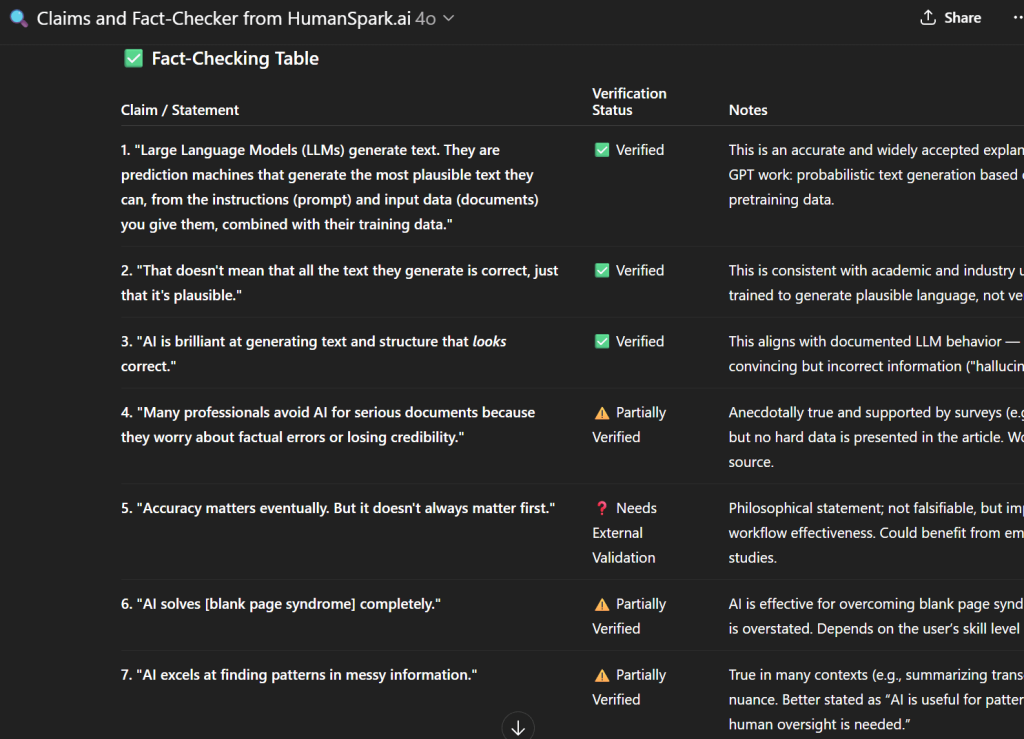This screenshot has width=1024, height=739.
Task: Select the Verification Status column header
Action: tap(629, 101)
